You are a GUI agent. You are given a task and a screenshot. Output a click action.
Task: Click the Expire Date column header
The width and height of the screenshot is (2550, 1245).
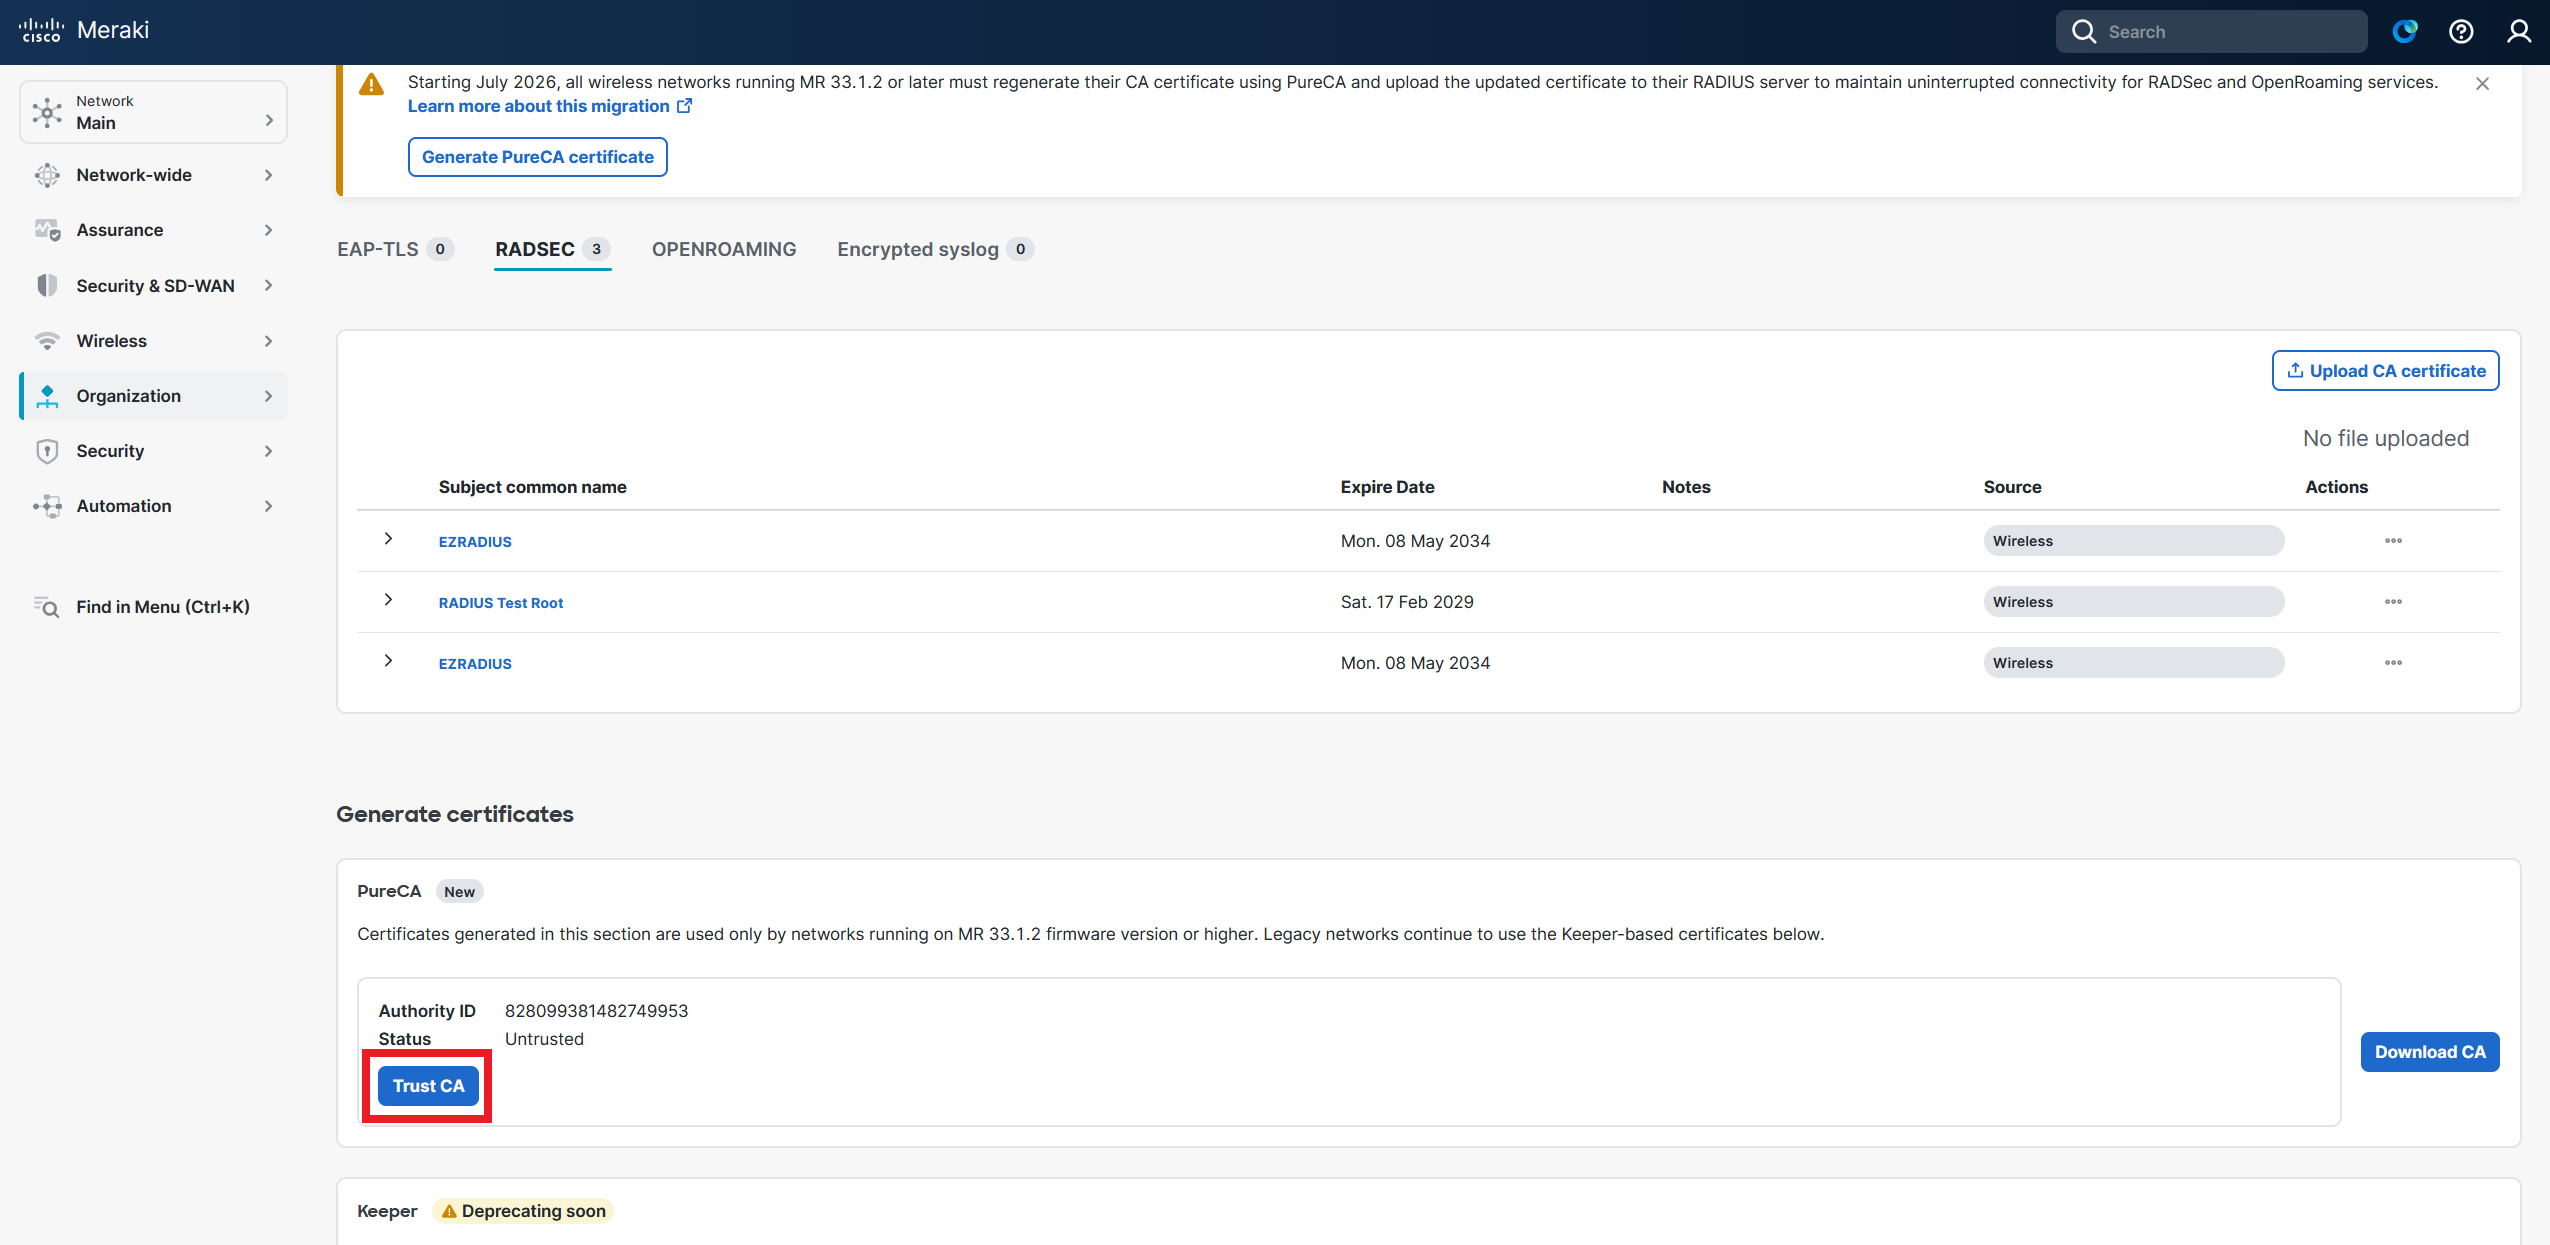[x=1387, y=487]
